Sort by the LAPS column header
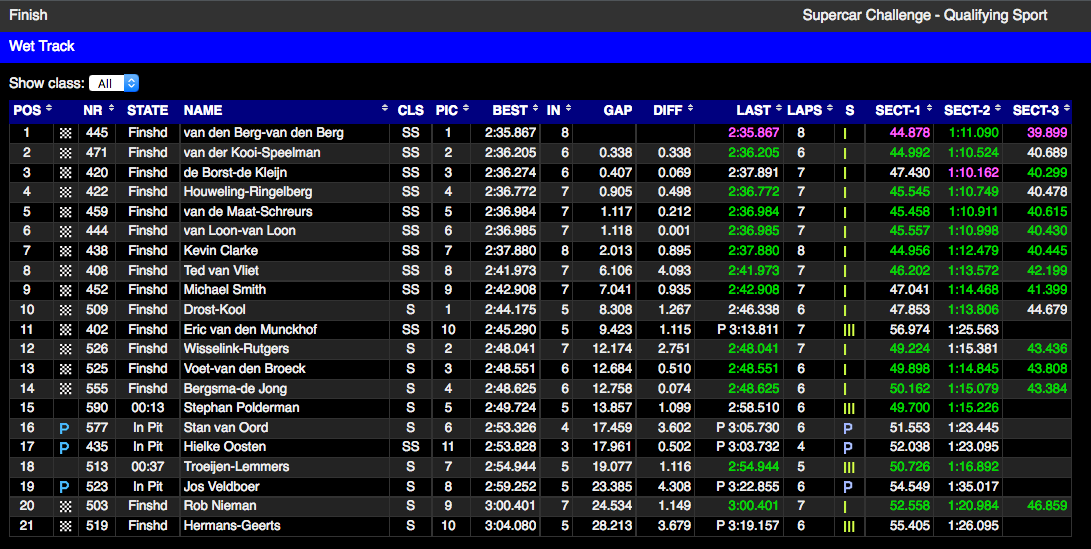Viewport: 1091px width, 549px height. coord(809,110)
